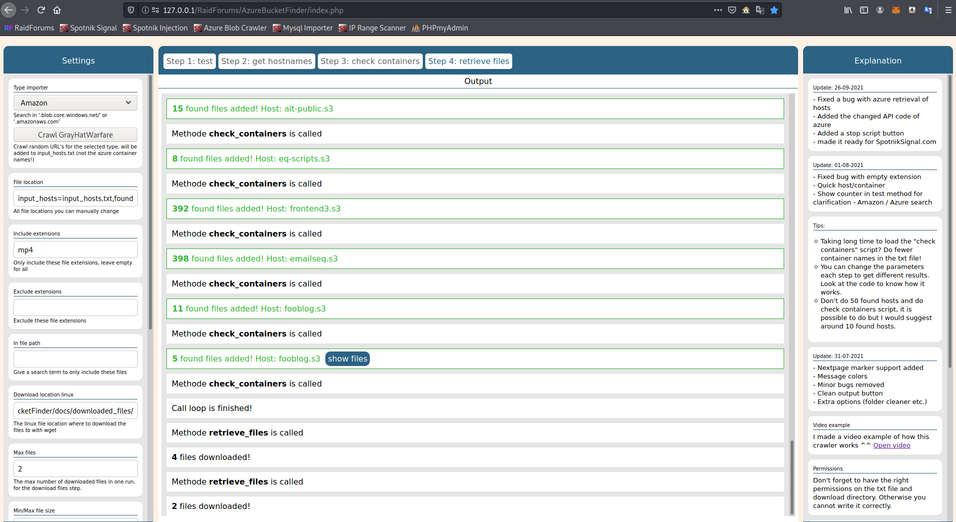Open the browser home page icon

pyautogui.click(x=57, y=10)
